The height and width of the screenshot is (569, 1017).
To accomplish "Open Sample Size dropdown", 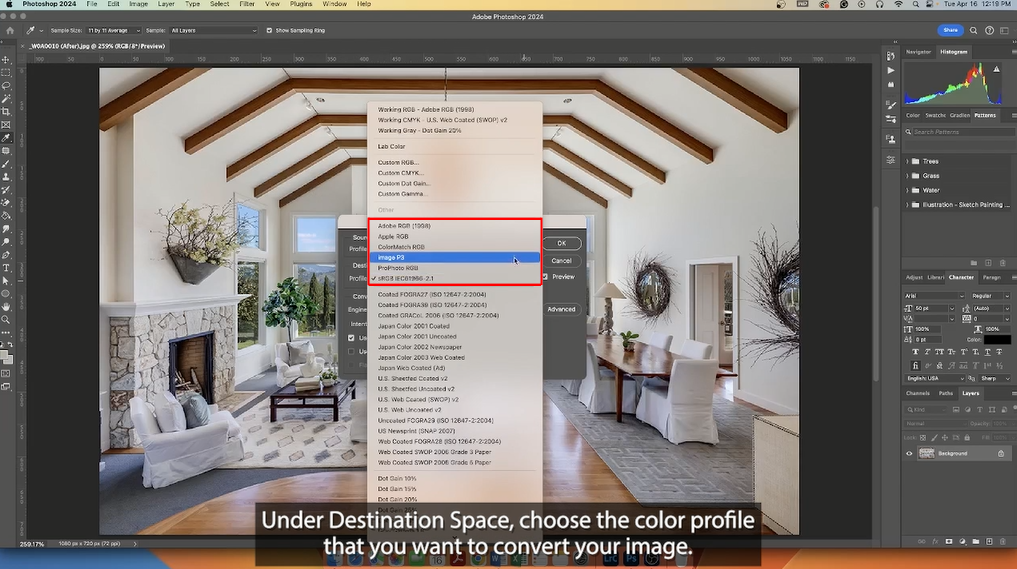I will click(x=114, y=30).
